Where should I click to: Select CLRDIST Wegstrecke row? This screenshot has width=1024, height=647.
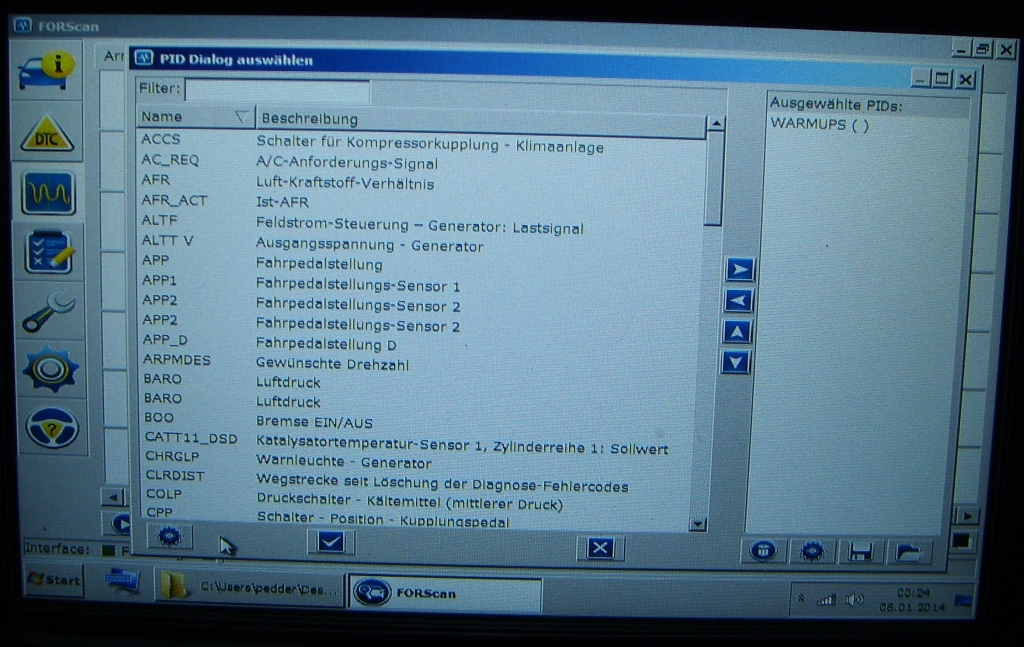[x=421, y=480]
